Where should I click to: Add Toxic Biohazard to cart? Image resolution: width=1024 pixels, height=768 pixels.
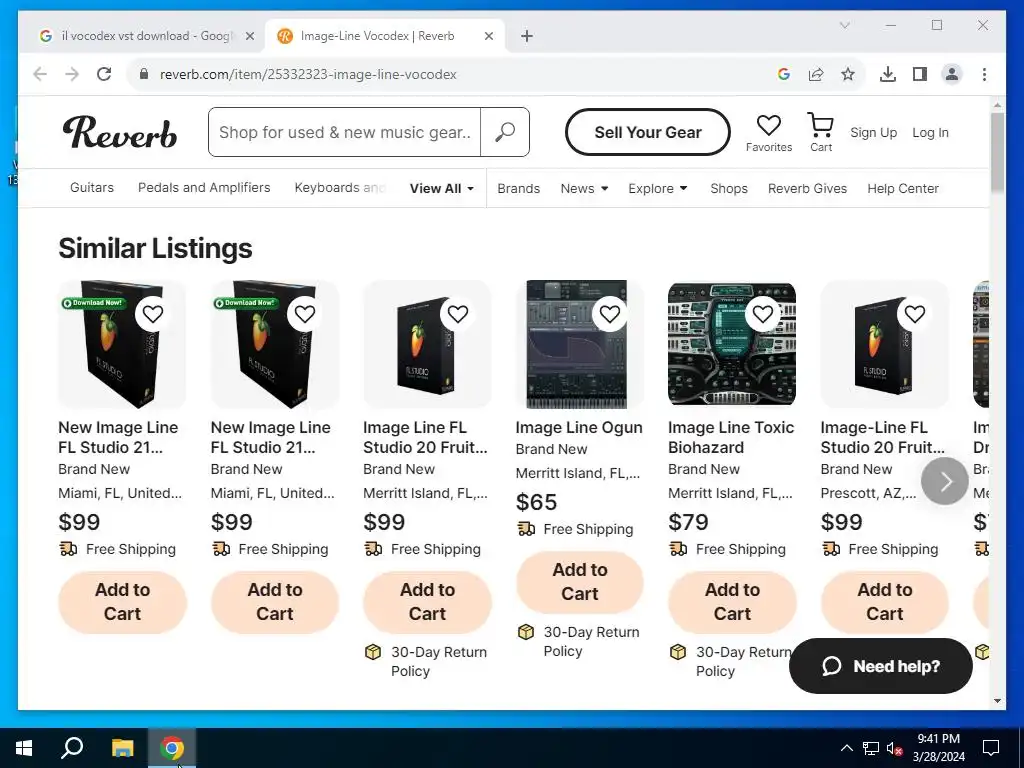pos(733,601)
